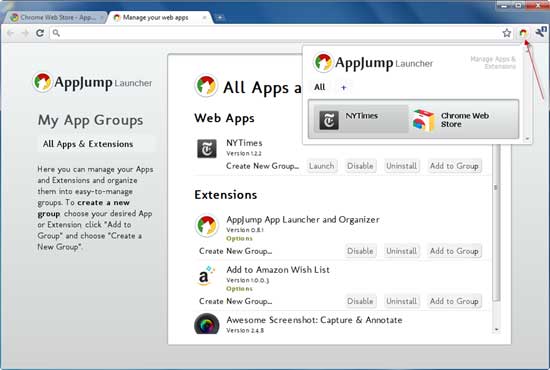
Task: Add AppJump App Launcher to Group
Action: pos(454,251)
